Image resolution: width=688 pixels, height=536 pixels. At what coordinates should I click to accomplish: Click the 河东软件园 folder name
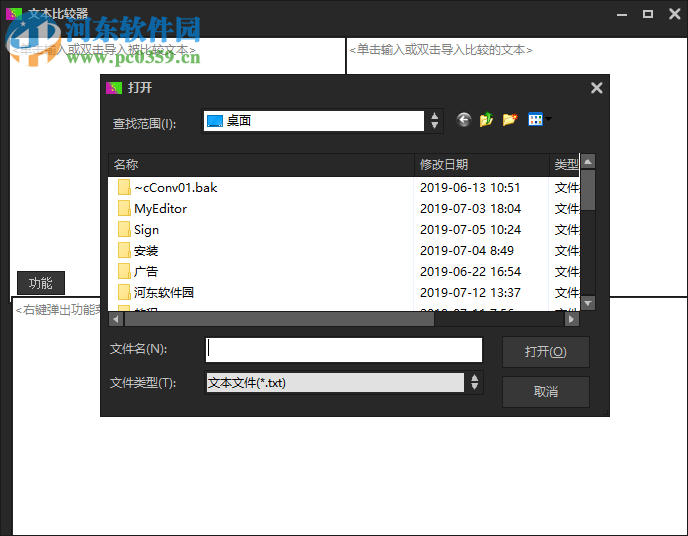(x=164, y=293)
